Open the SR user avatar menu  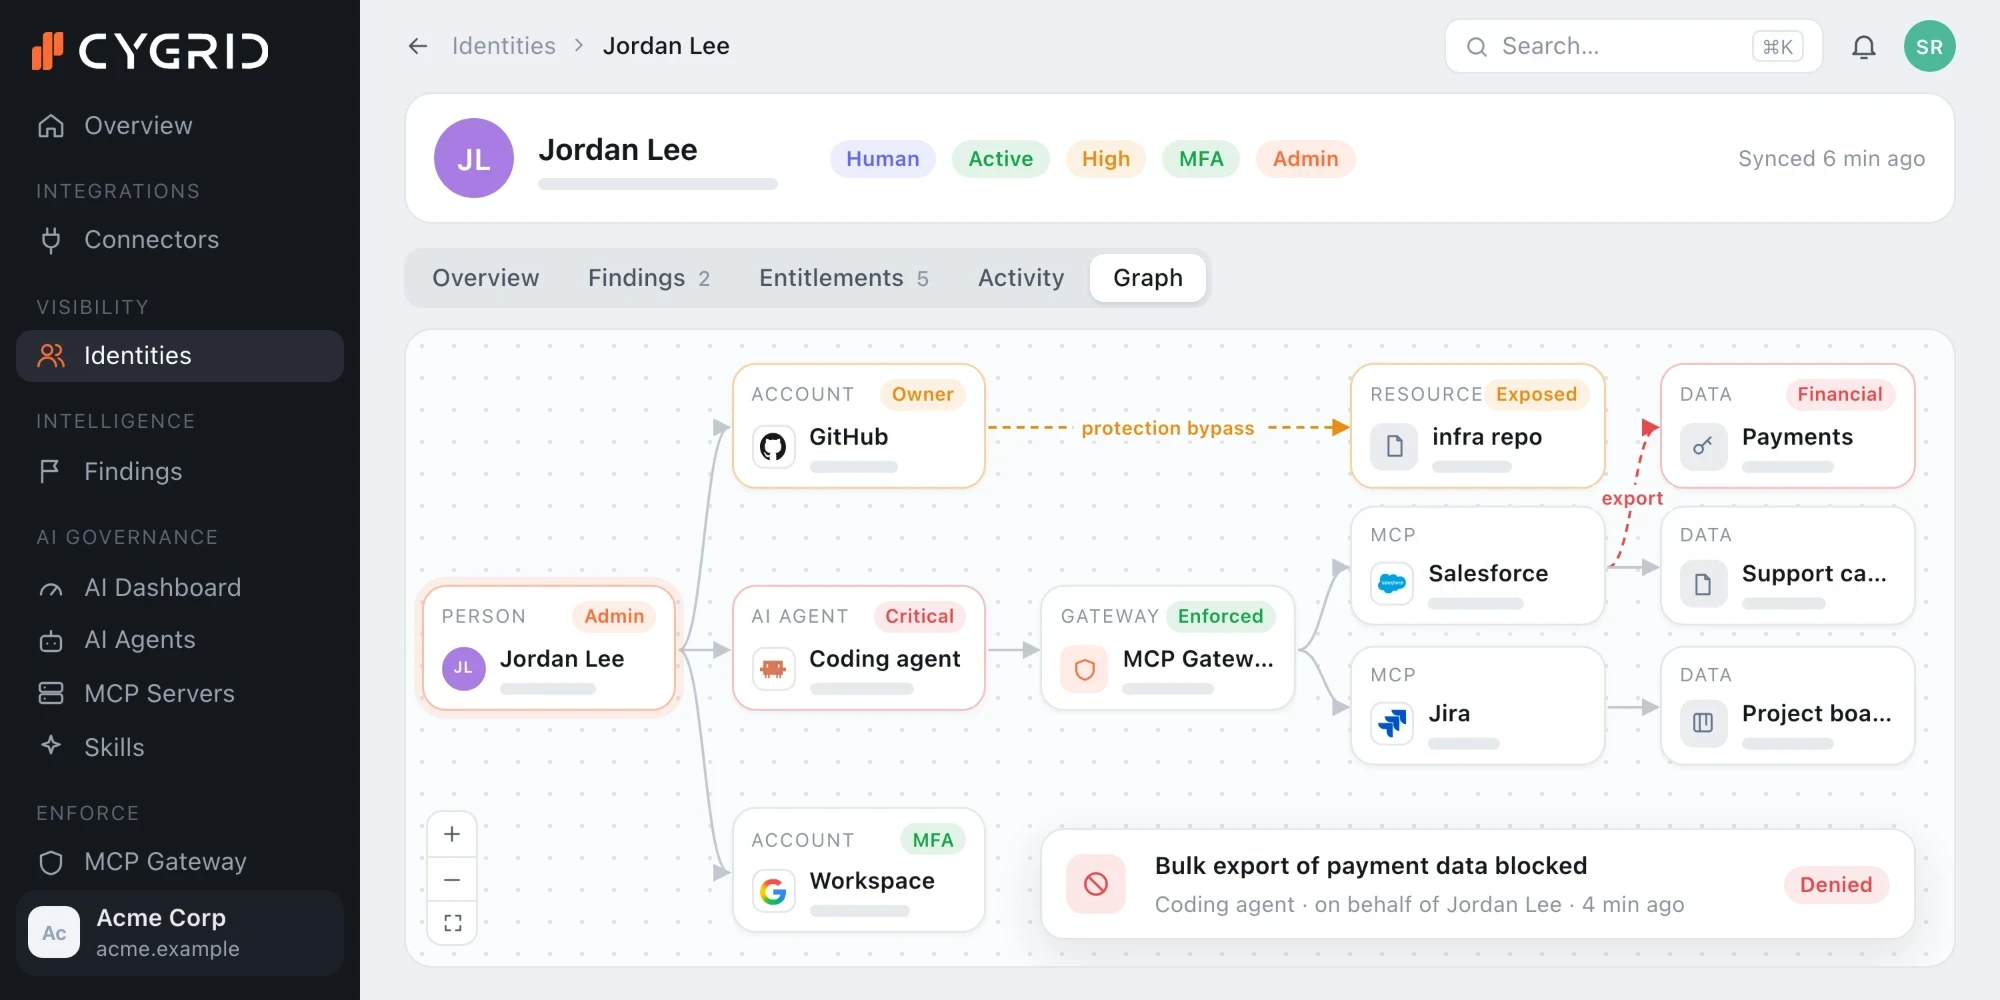(1929, 46)
